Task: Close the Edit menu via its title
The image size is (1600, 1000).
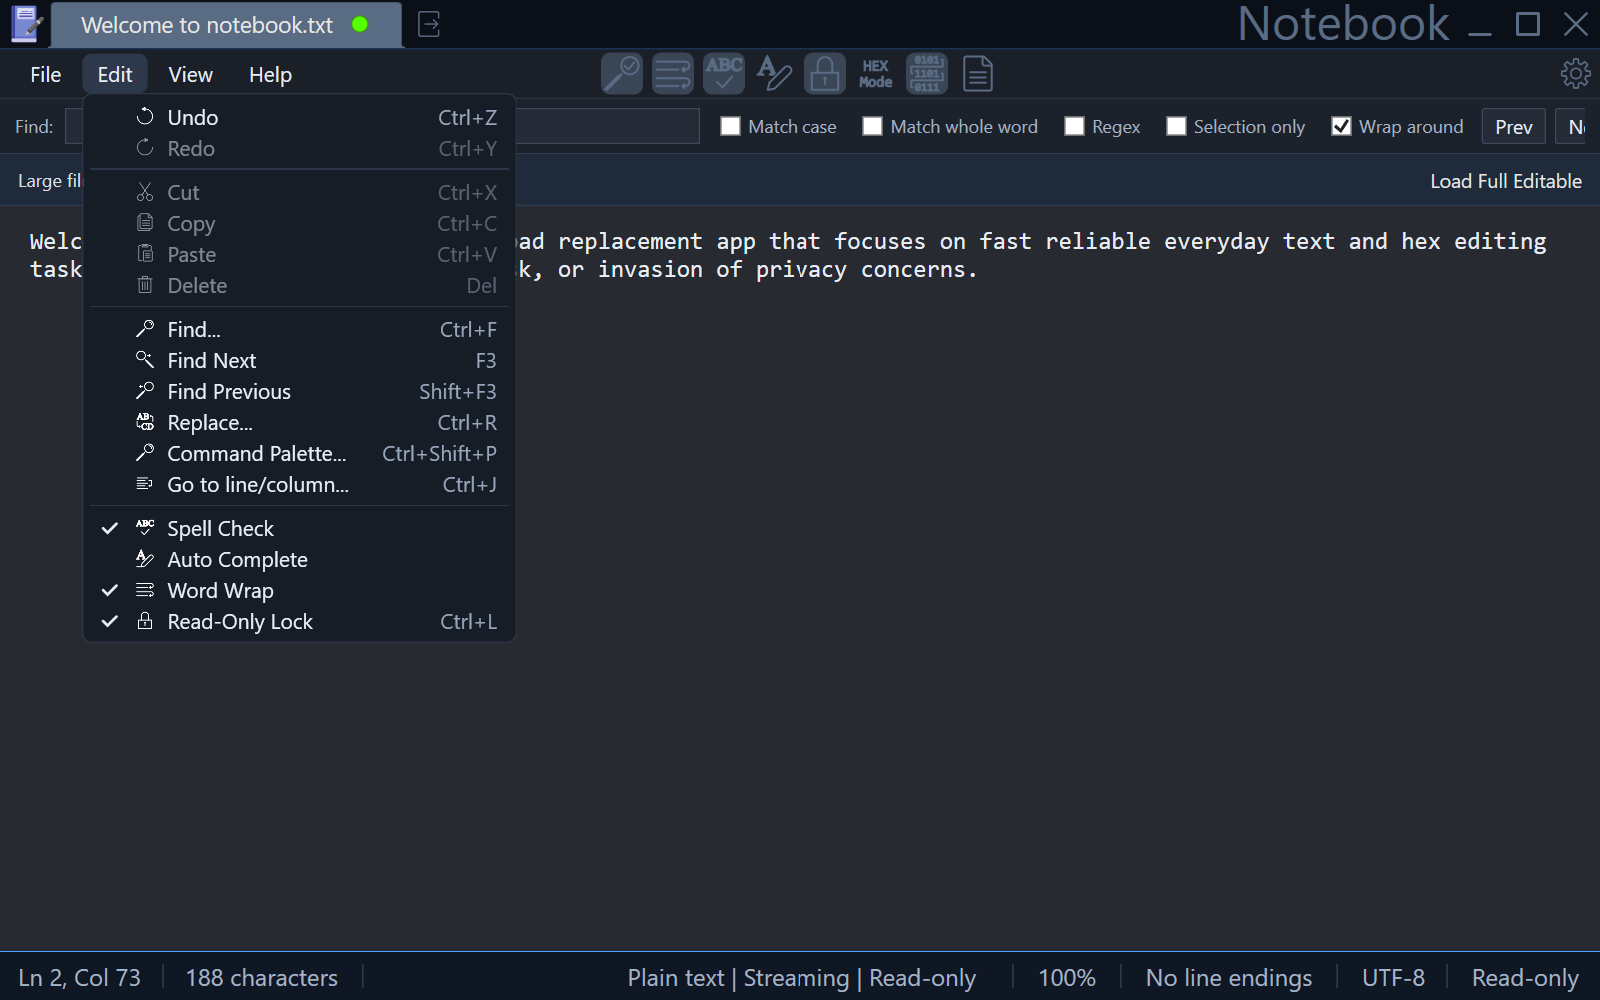Action: (x=115, y=74)
